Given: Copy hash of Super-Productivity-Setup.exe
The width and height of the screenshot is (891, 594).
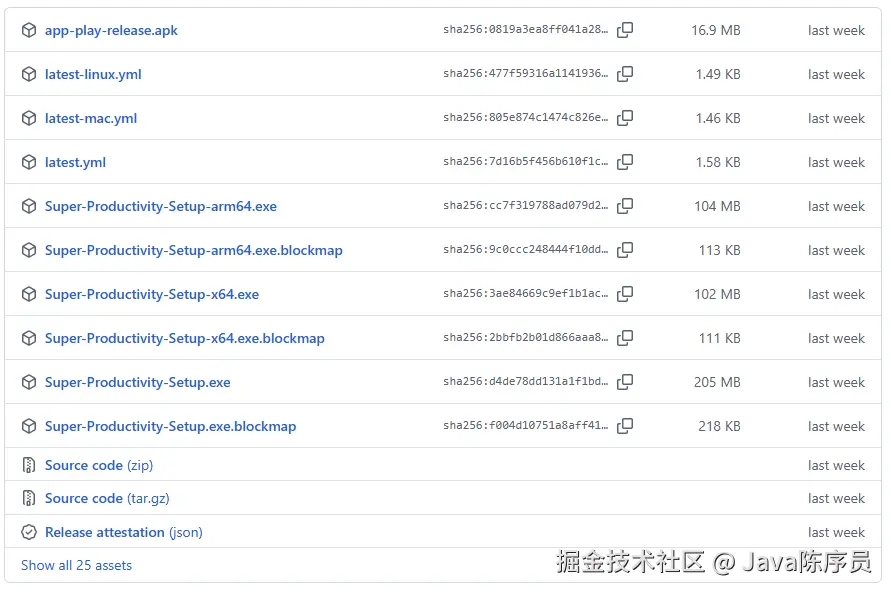Looking at the screenshot, I should (625, 382).
